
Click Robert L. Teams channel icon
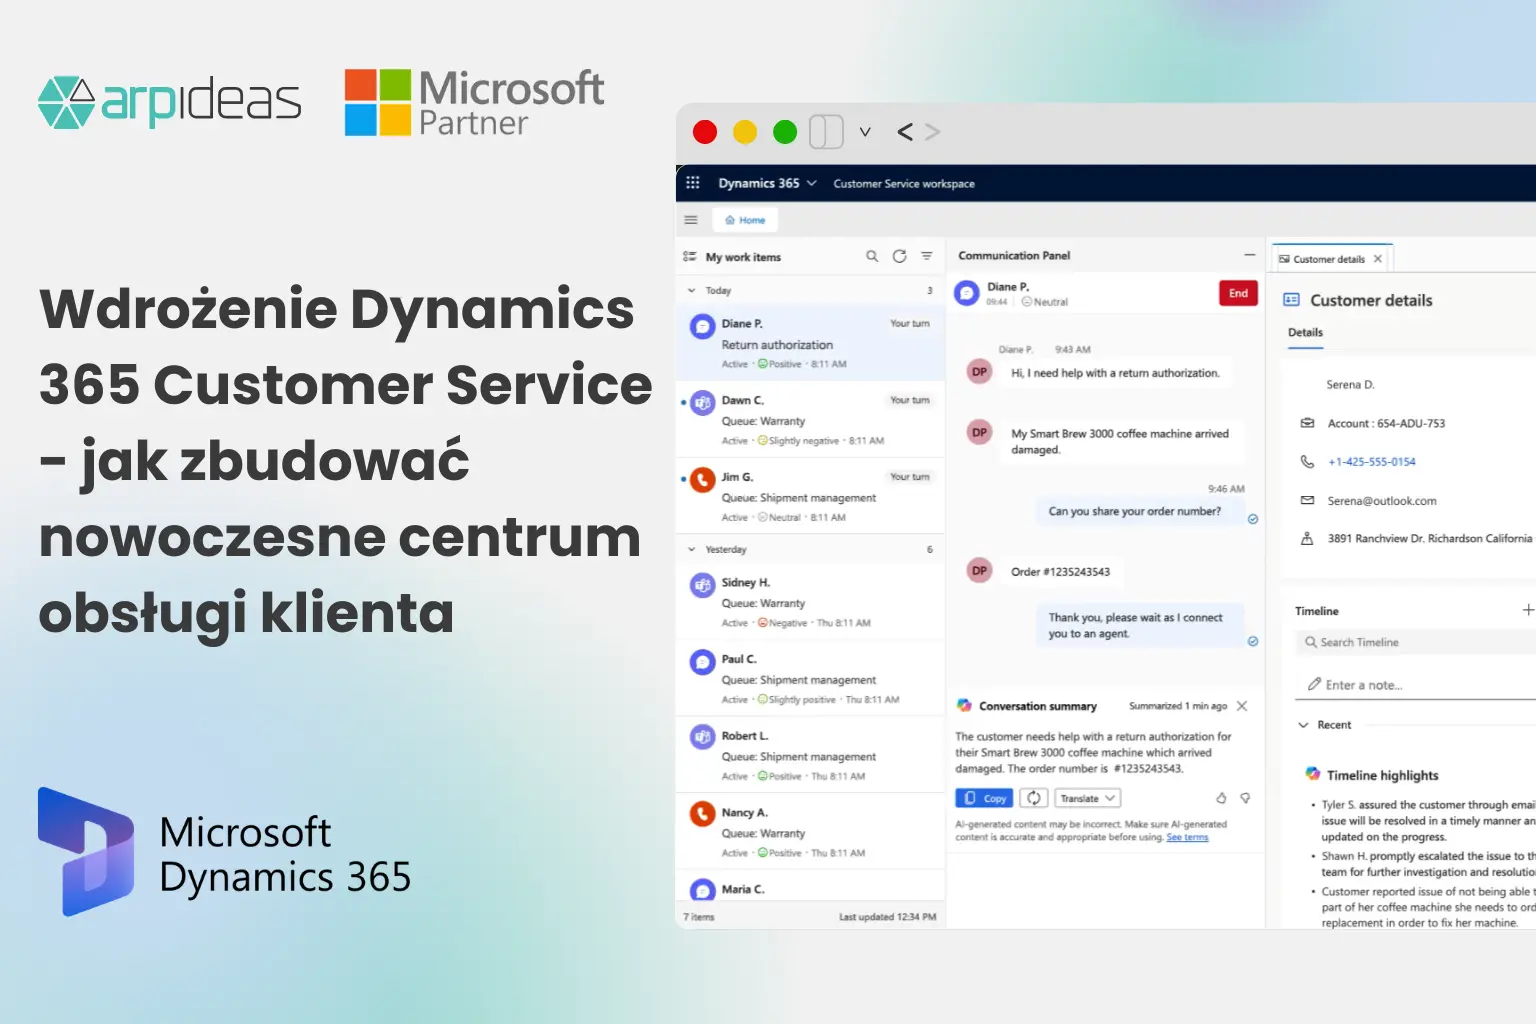pyautogui.click(x=703, y=738)
